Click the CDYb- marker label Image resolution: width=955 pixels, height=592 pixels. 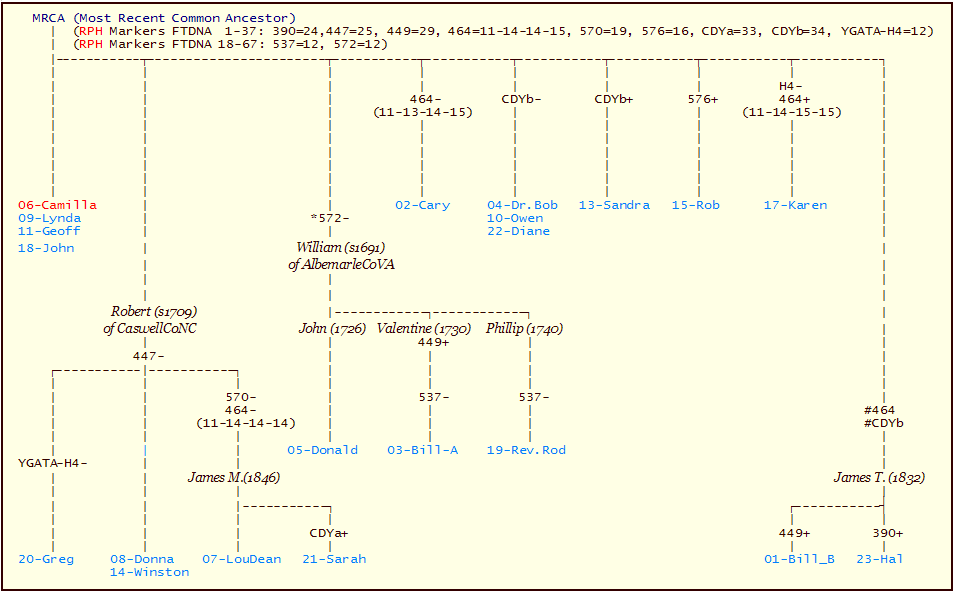point(521,99)
